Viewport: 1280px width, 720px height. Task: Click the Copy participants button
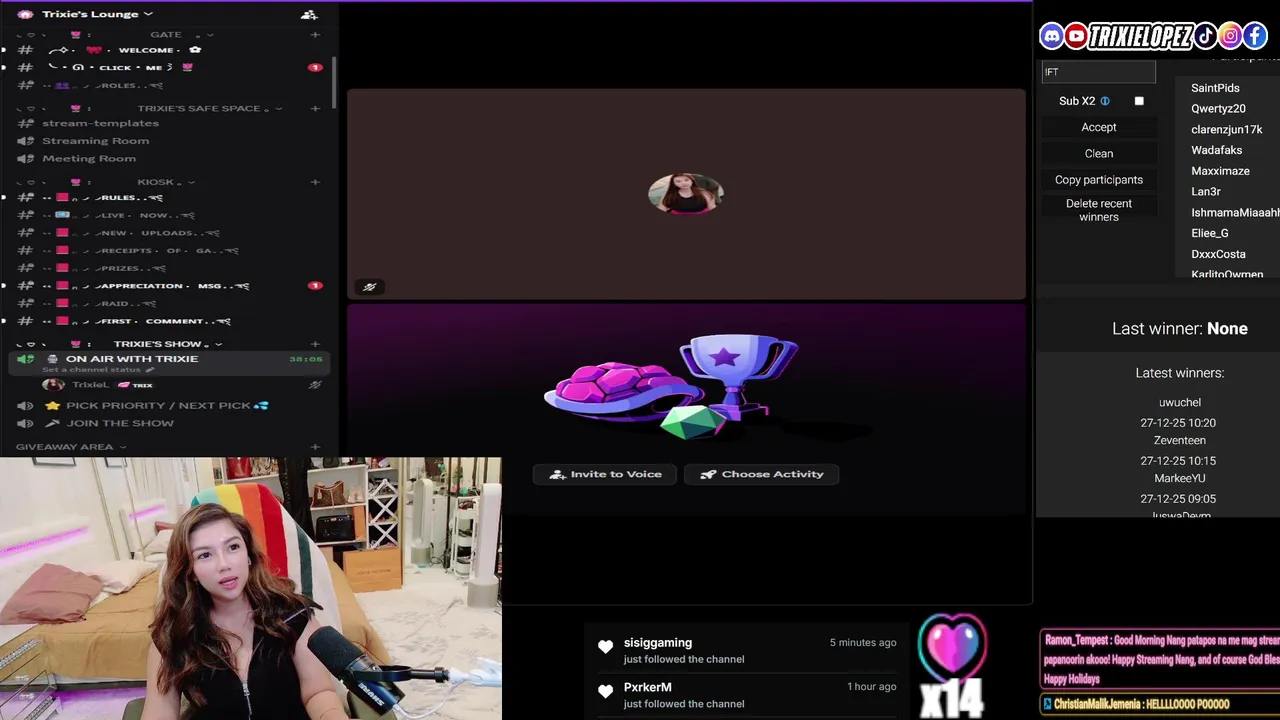(x=1099, y=180)
